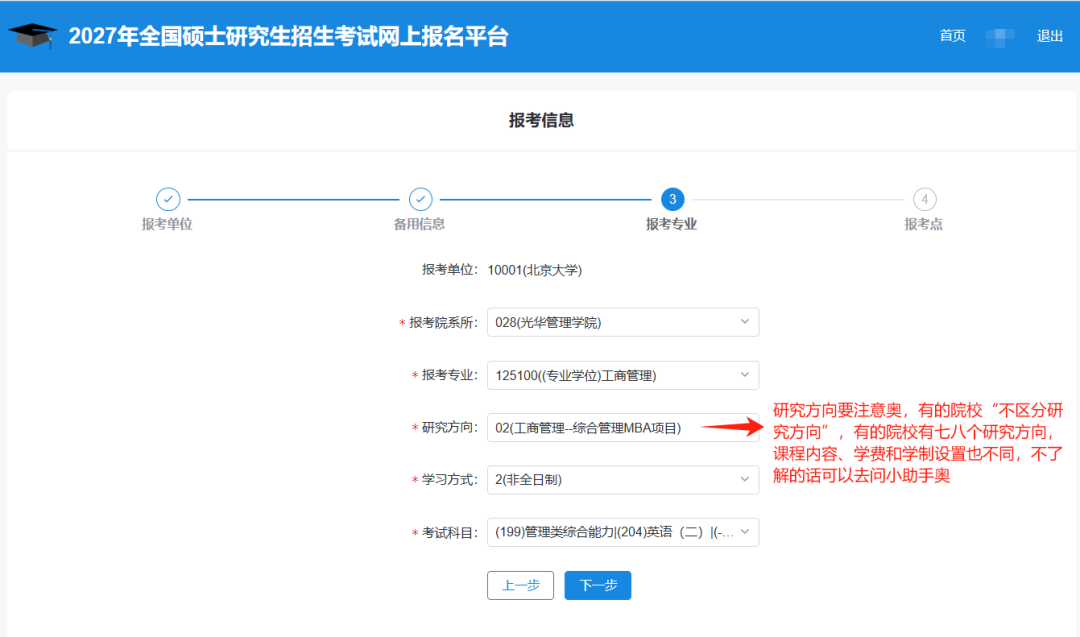Select the step 4 报考点 circle
This screenshot has width=1080, height=637.
(x=924, y=199)
